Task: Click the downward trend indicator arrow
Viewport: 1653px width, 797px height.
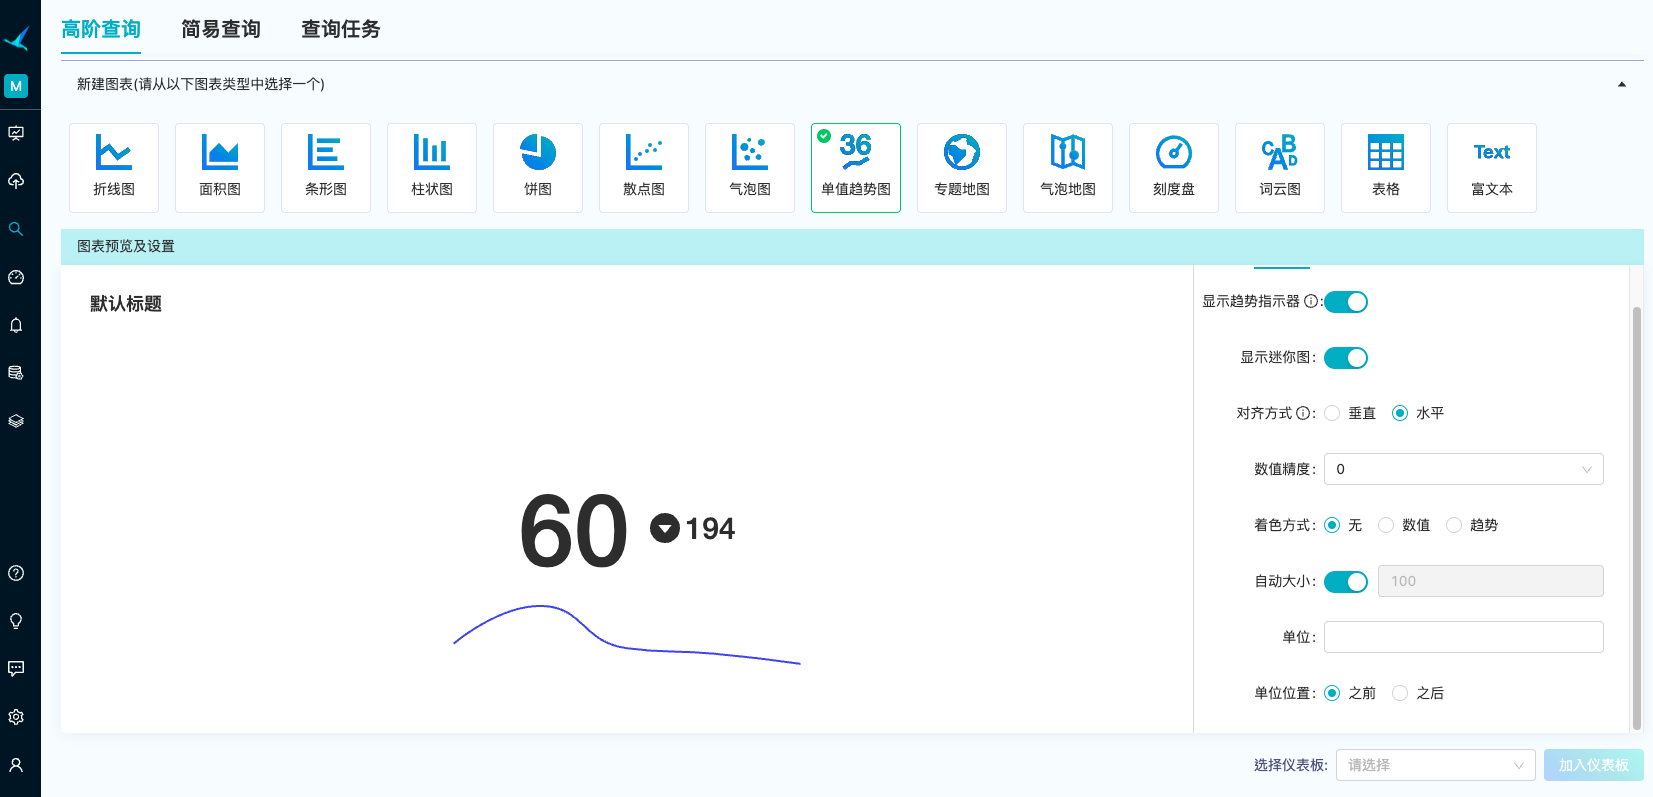Action: pos(665,528)
